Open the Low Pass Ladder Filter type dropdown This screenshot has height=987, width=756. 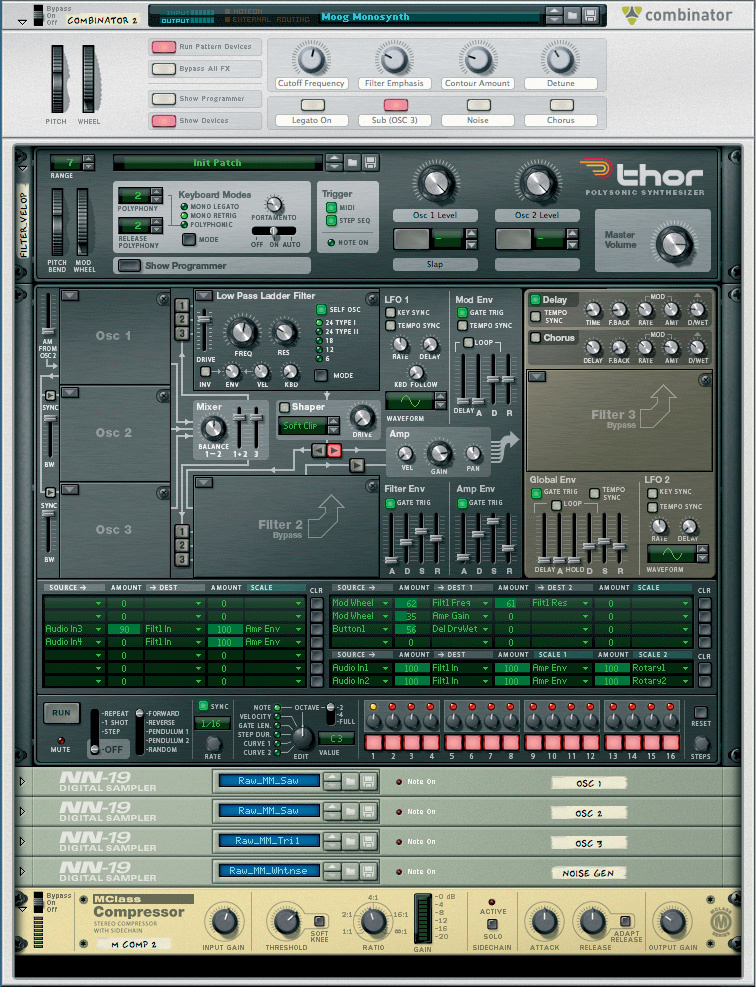click(203, 295)
